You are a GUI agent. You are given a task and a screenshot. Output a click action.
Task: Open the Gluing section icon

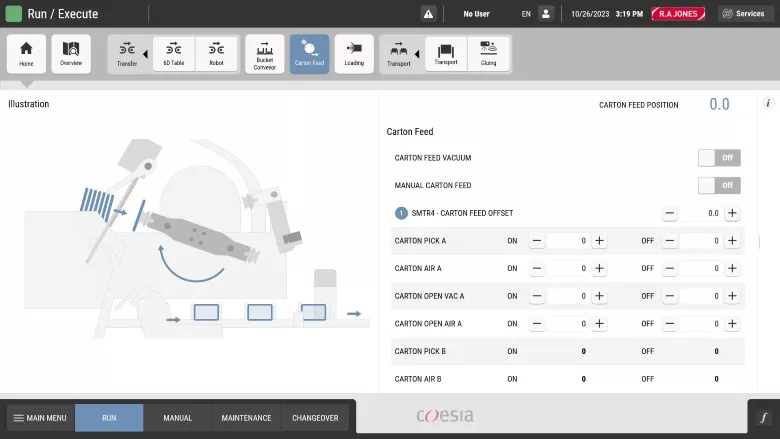(x=488, y=54)
